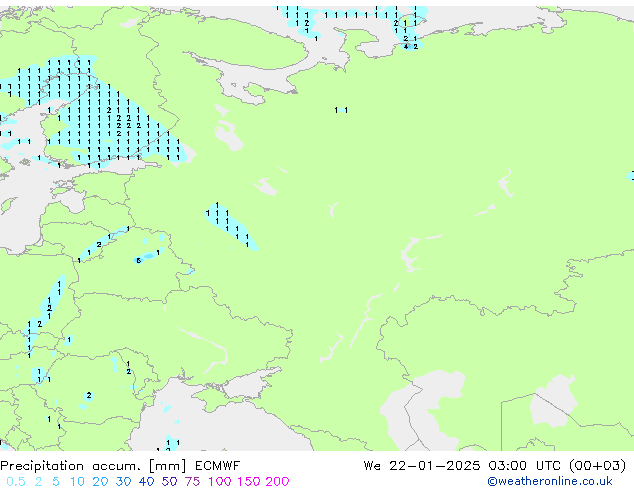The height and width of the screenshot is (490, 634).
Task: Click the '(00+03)' forecast offset label
Action: point(596,465)
